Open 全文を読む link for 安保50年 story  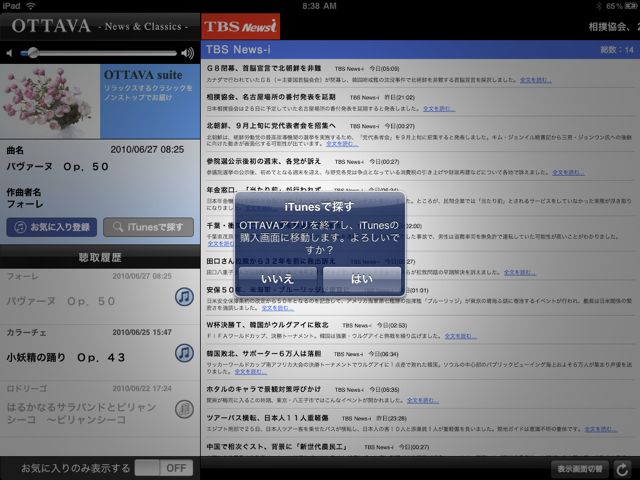click(x=278, y=308)
